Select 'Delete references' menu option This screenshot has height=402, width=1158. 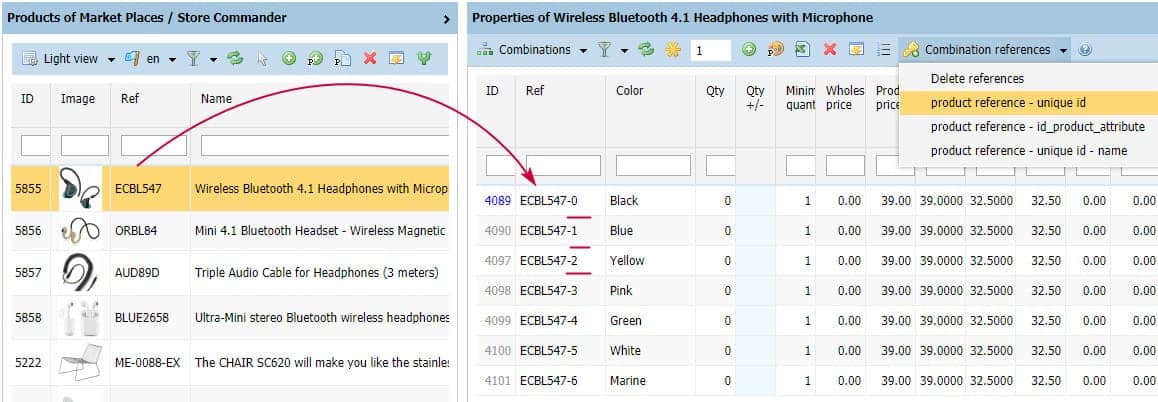(977, 78)
